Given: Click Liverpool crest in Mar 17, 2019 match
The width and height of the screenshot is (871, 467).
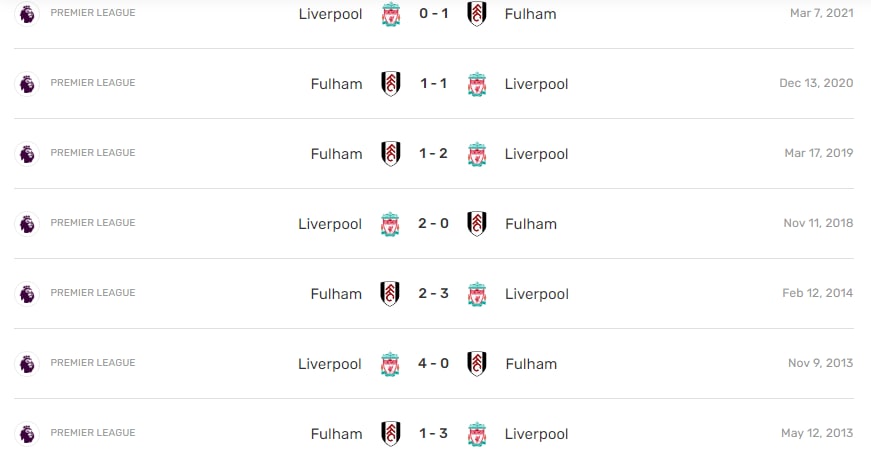Looking at the screenshot, I should coord(477,154).
